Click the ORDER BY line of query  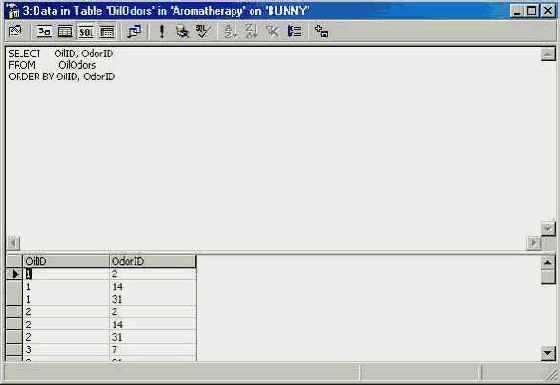point(61,76)
